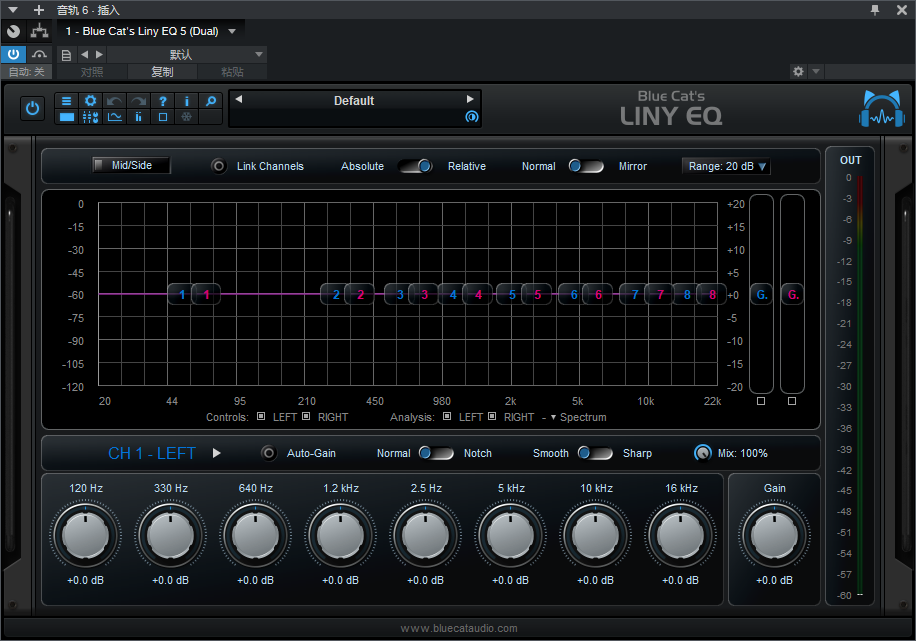Screen dimensions: 916x641
Task: Select blue band 2 node on graph
Action: (x=335, y=294)
